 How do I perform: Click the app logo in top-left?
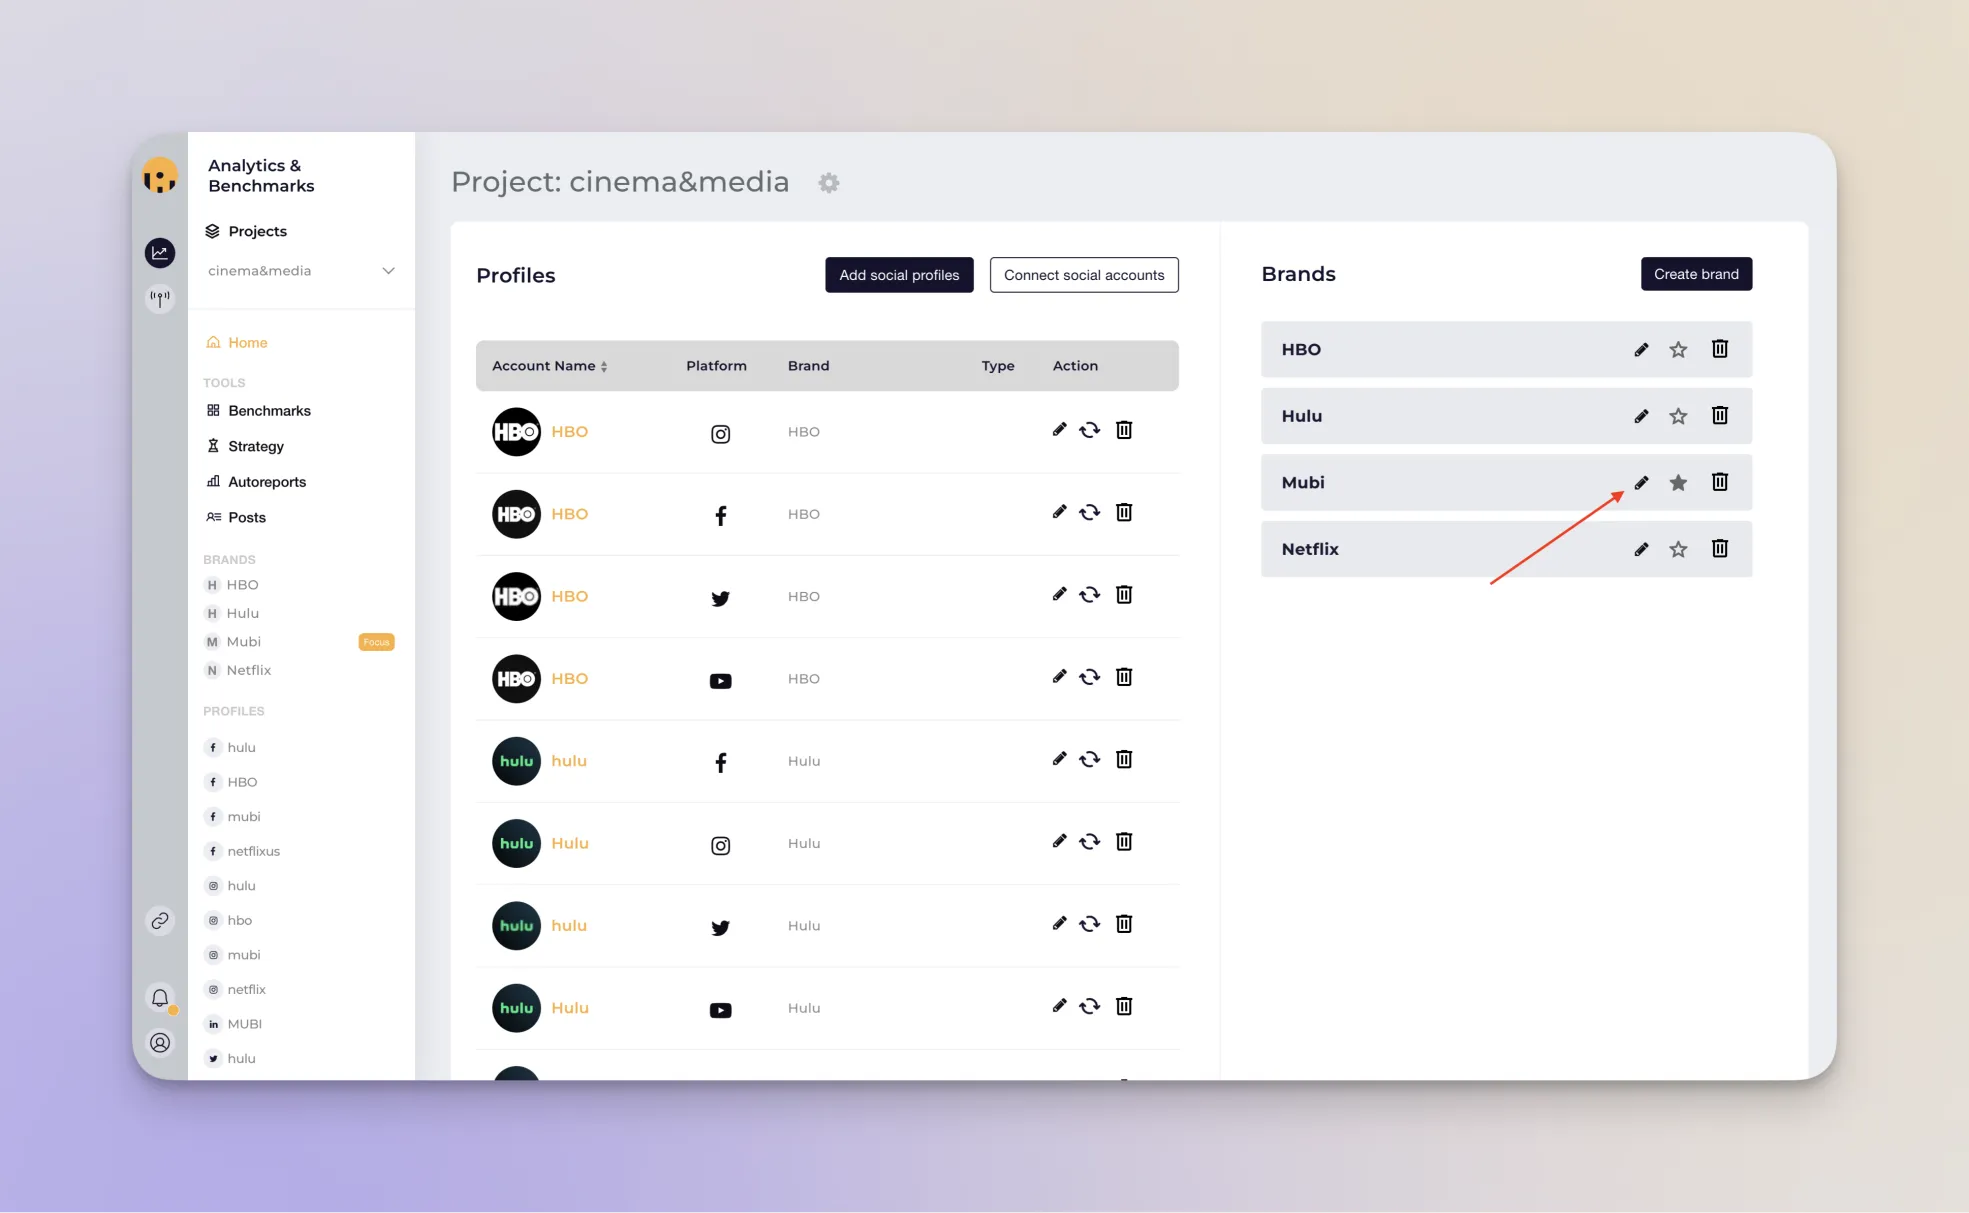click(160, 176)
